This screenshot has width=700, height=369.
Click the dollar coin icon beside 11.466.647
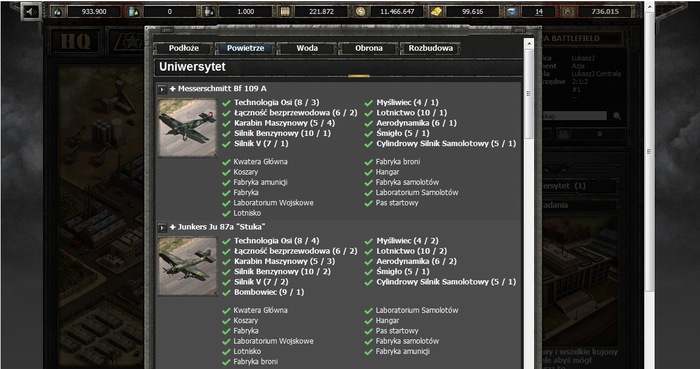[x=360, y=12]
